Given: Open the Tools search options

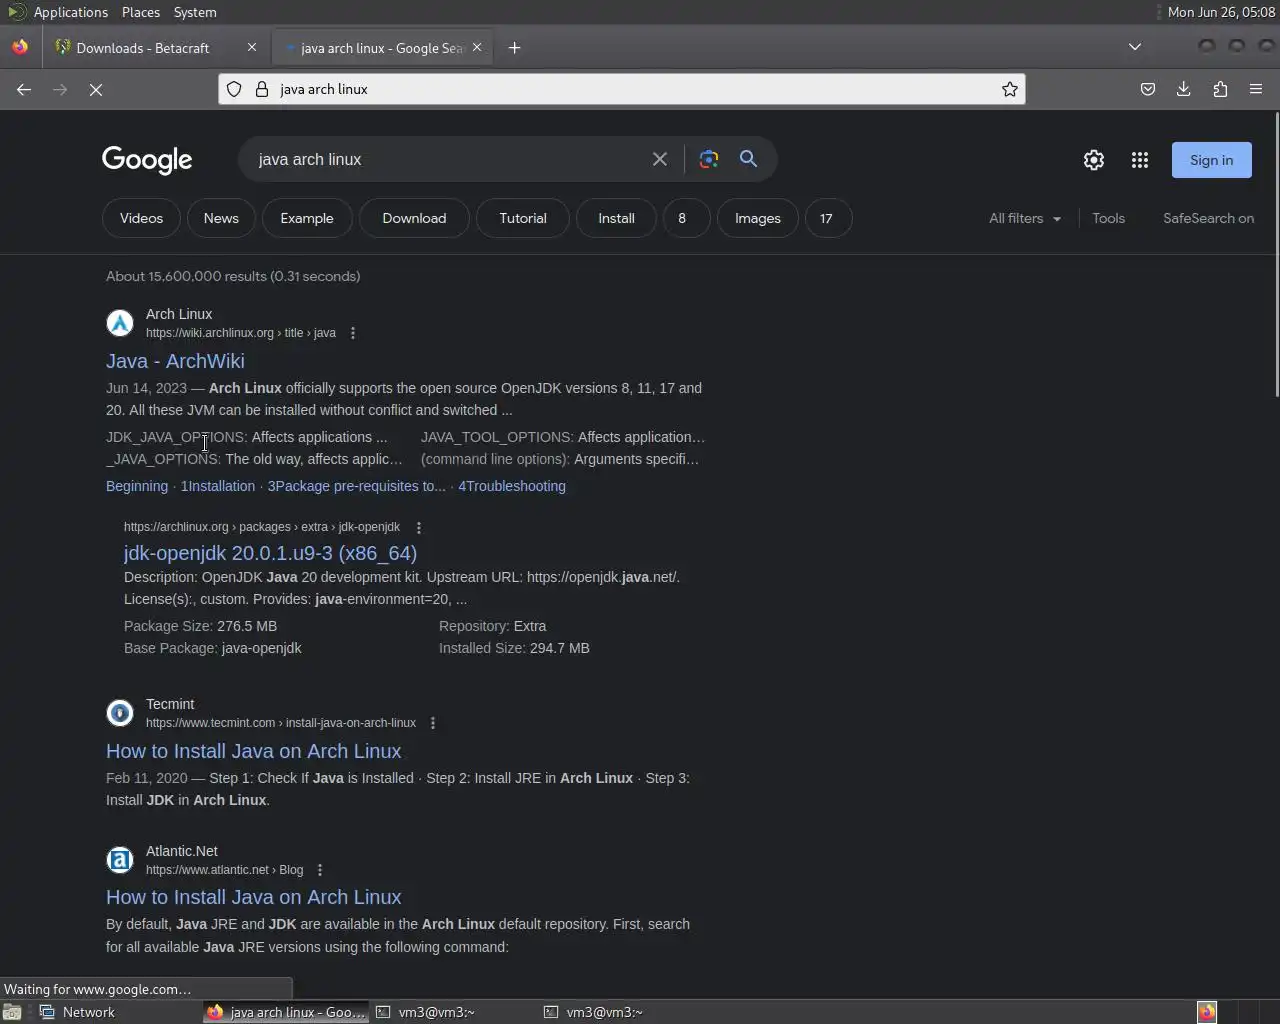Looking at the screenshot, I should 1108,218.
